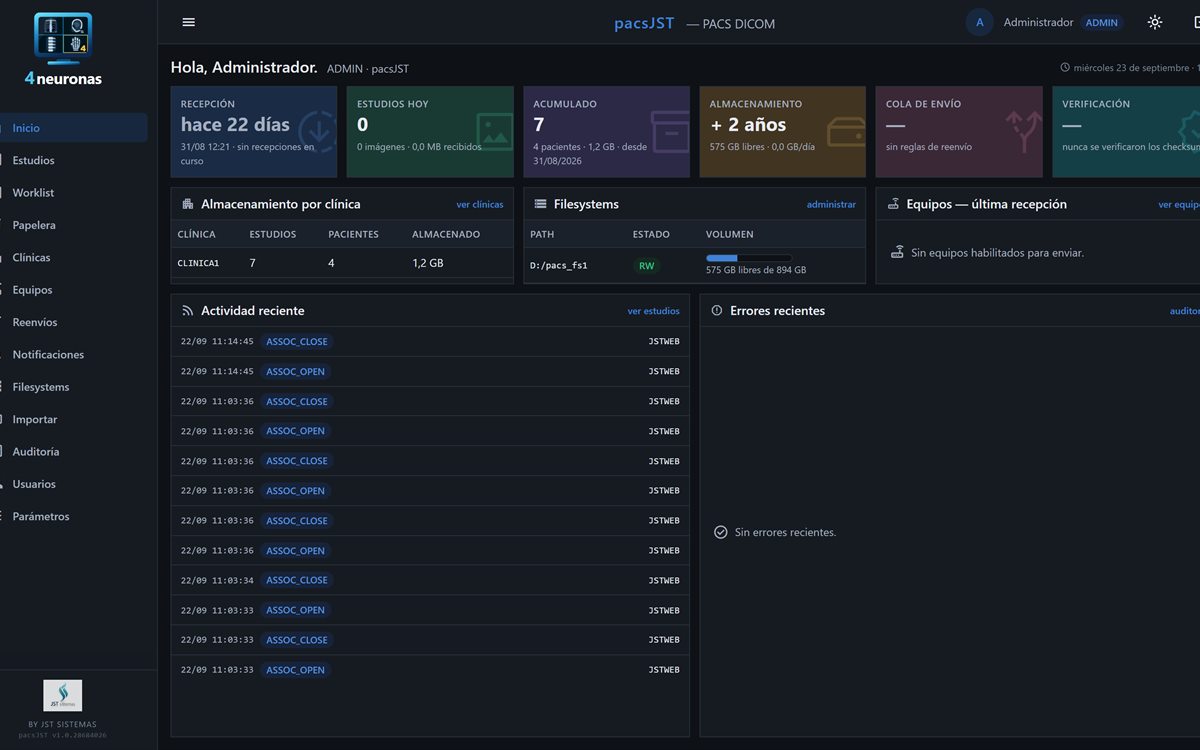Image resolution: width=1200 pixels, height=750 pixels.
Task: Click the alert icon beside Errores recientes
Action: coord(716,311)
